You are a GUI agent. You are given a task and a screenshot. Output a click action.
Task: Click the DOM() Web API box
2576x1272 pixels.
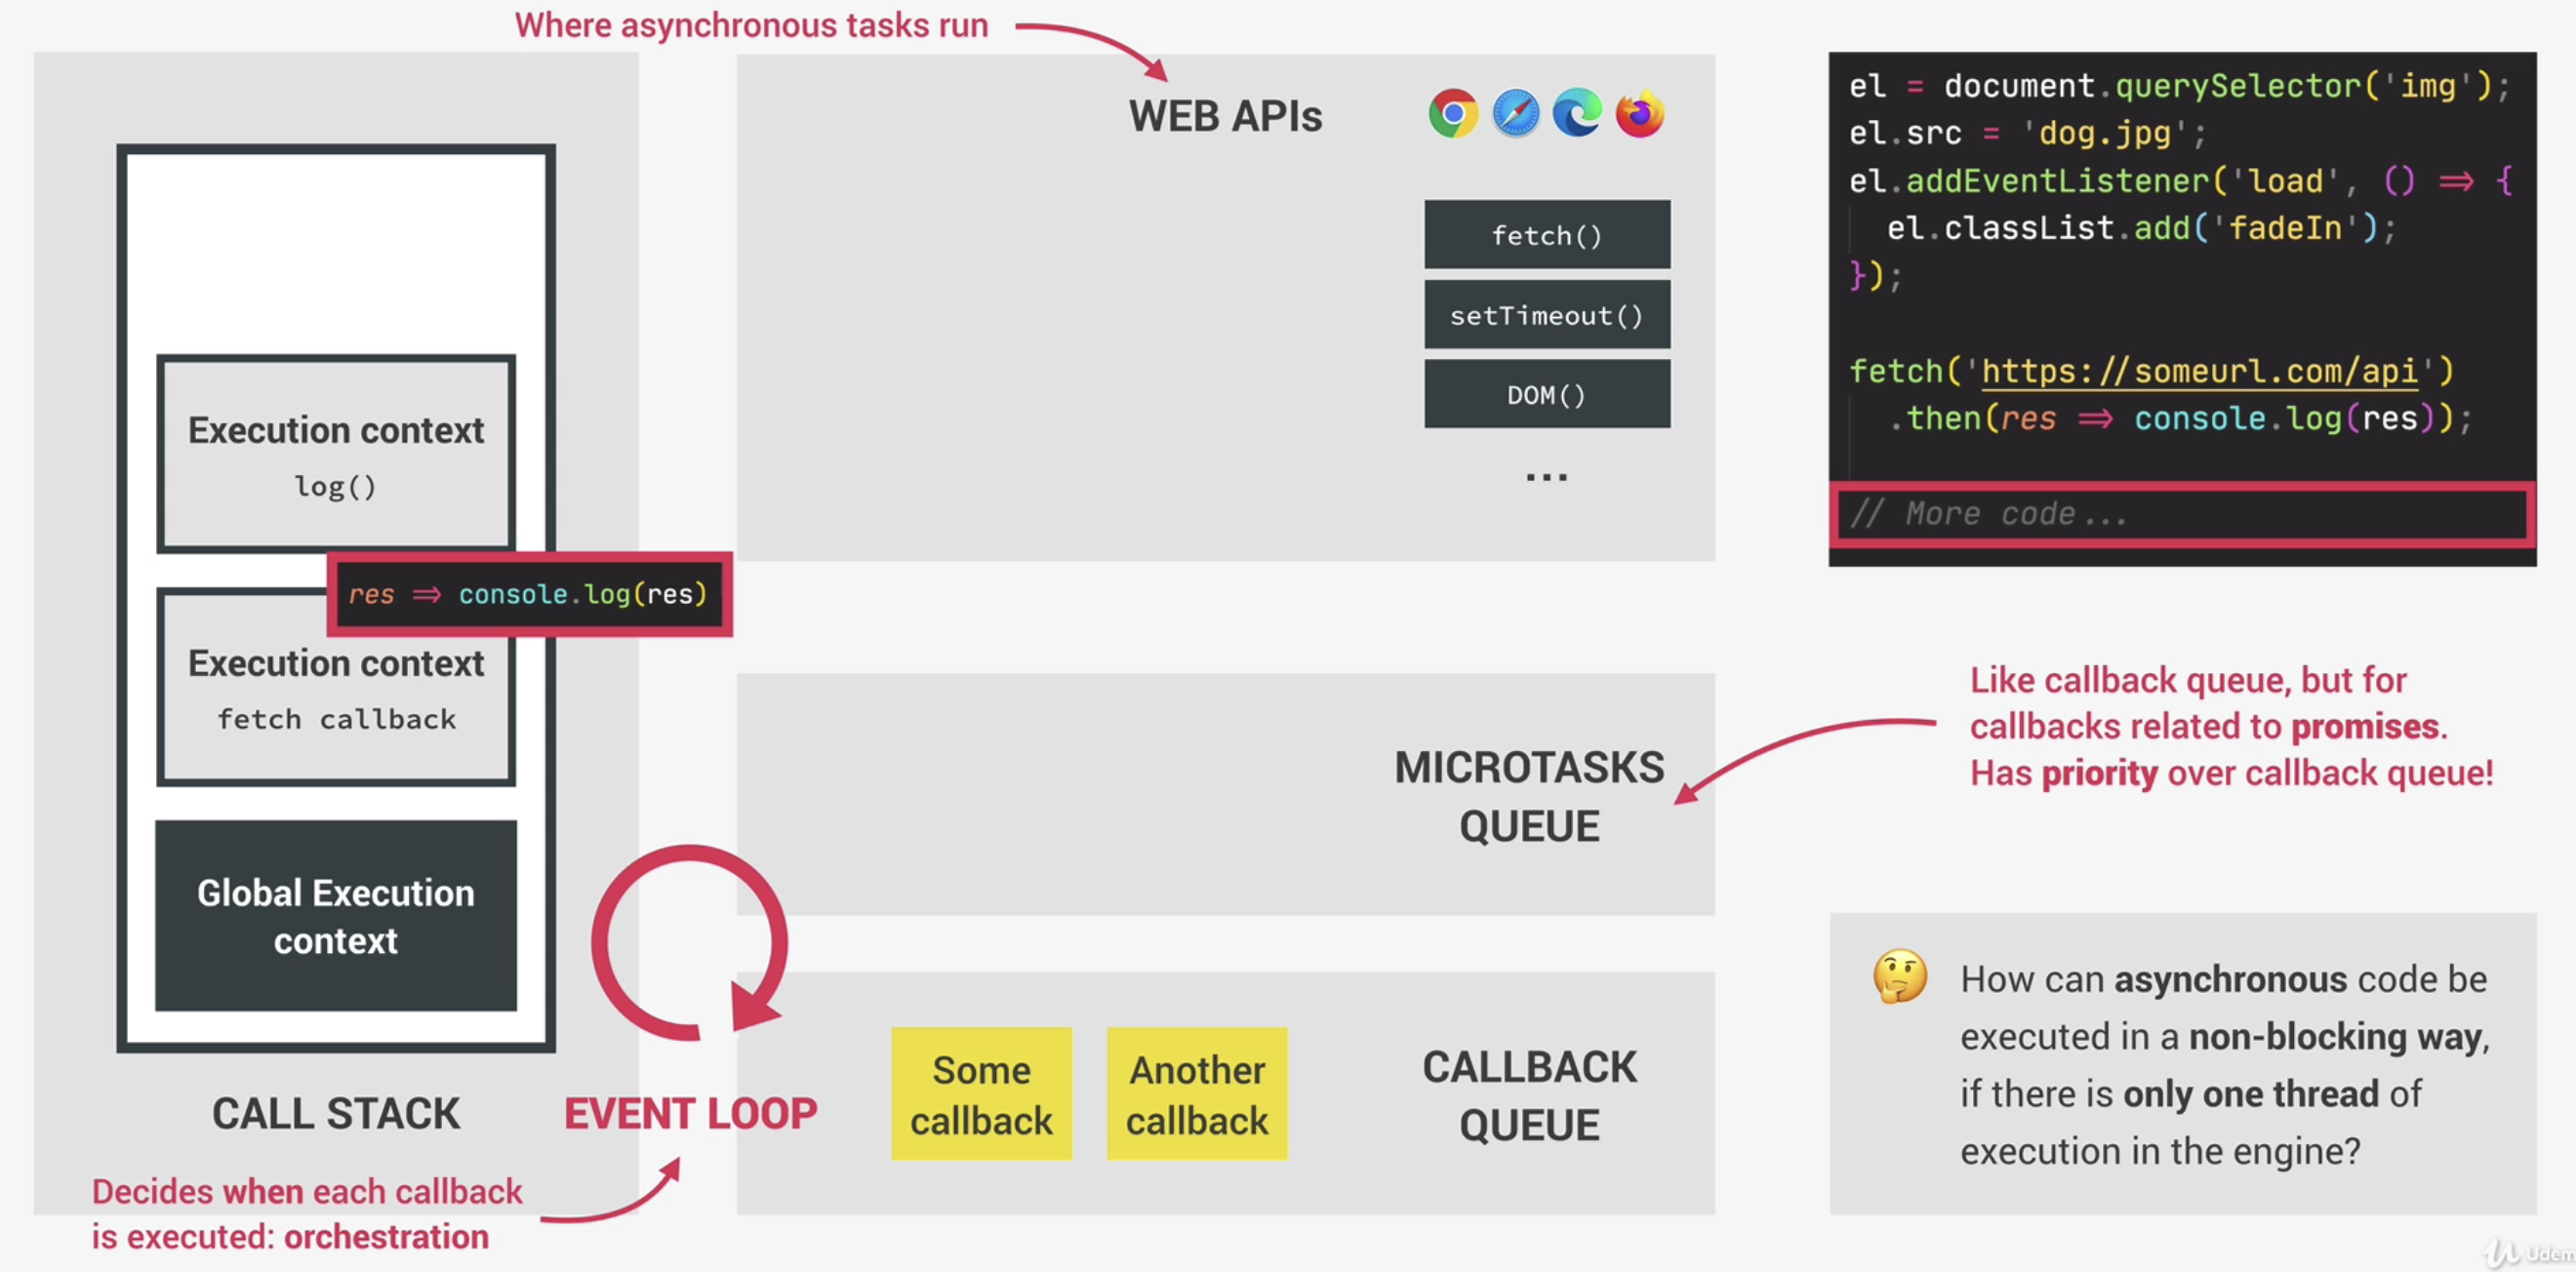(1546, 395)
